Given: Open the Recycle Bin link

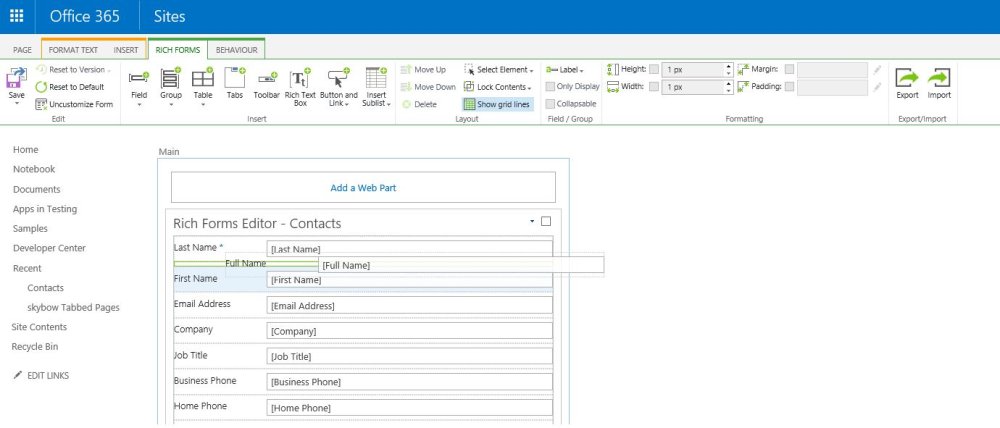Looking at the screenshot, I should click(34, 346).
